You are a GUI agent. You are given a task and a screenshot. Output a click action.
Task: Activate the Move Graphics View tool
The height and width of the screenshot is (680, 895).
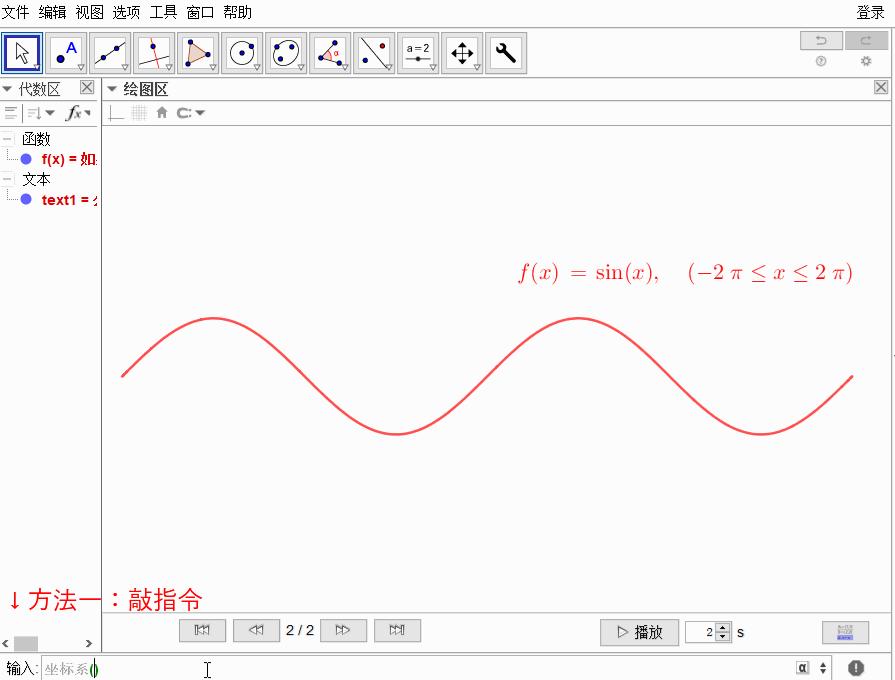click(461, 52)
